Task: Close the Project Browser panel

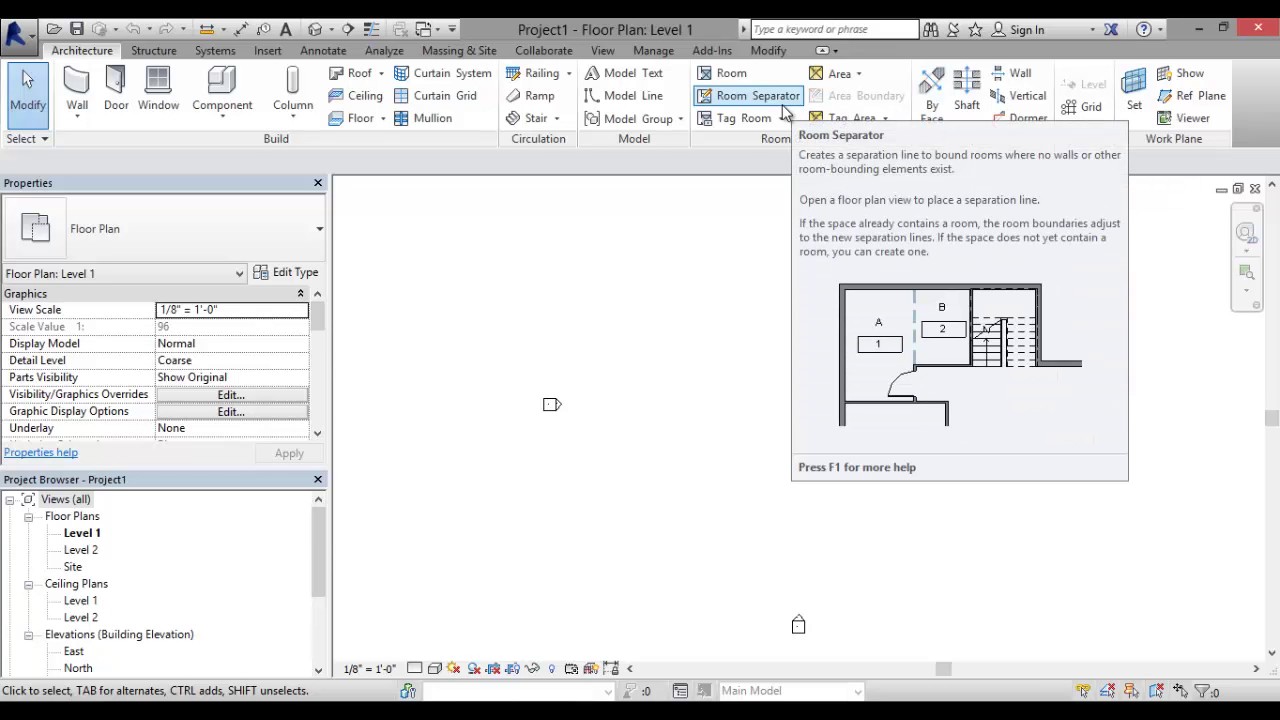Action: click(x=318, y=480)
